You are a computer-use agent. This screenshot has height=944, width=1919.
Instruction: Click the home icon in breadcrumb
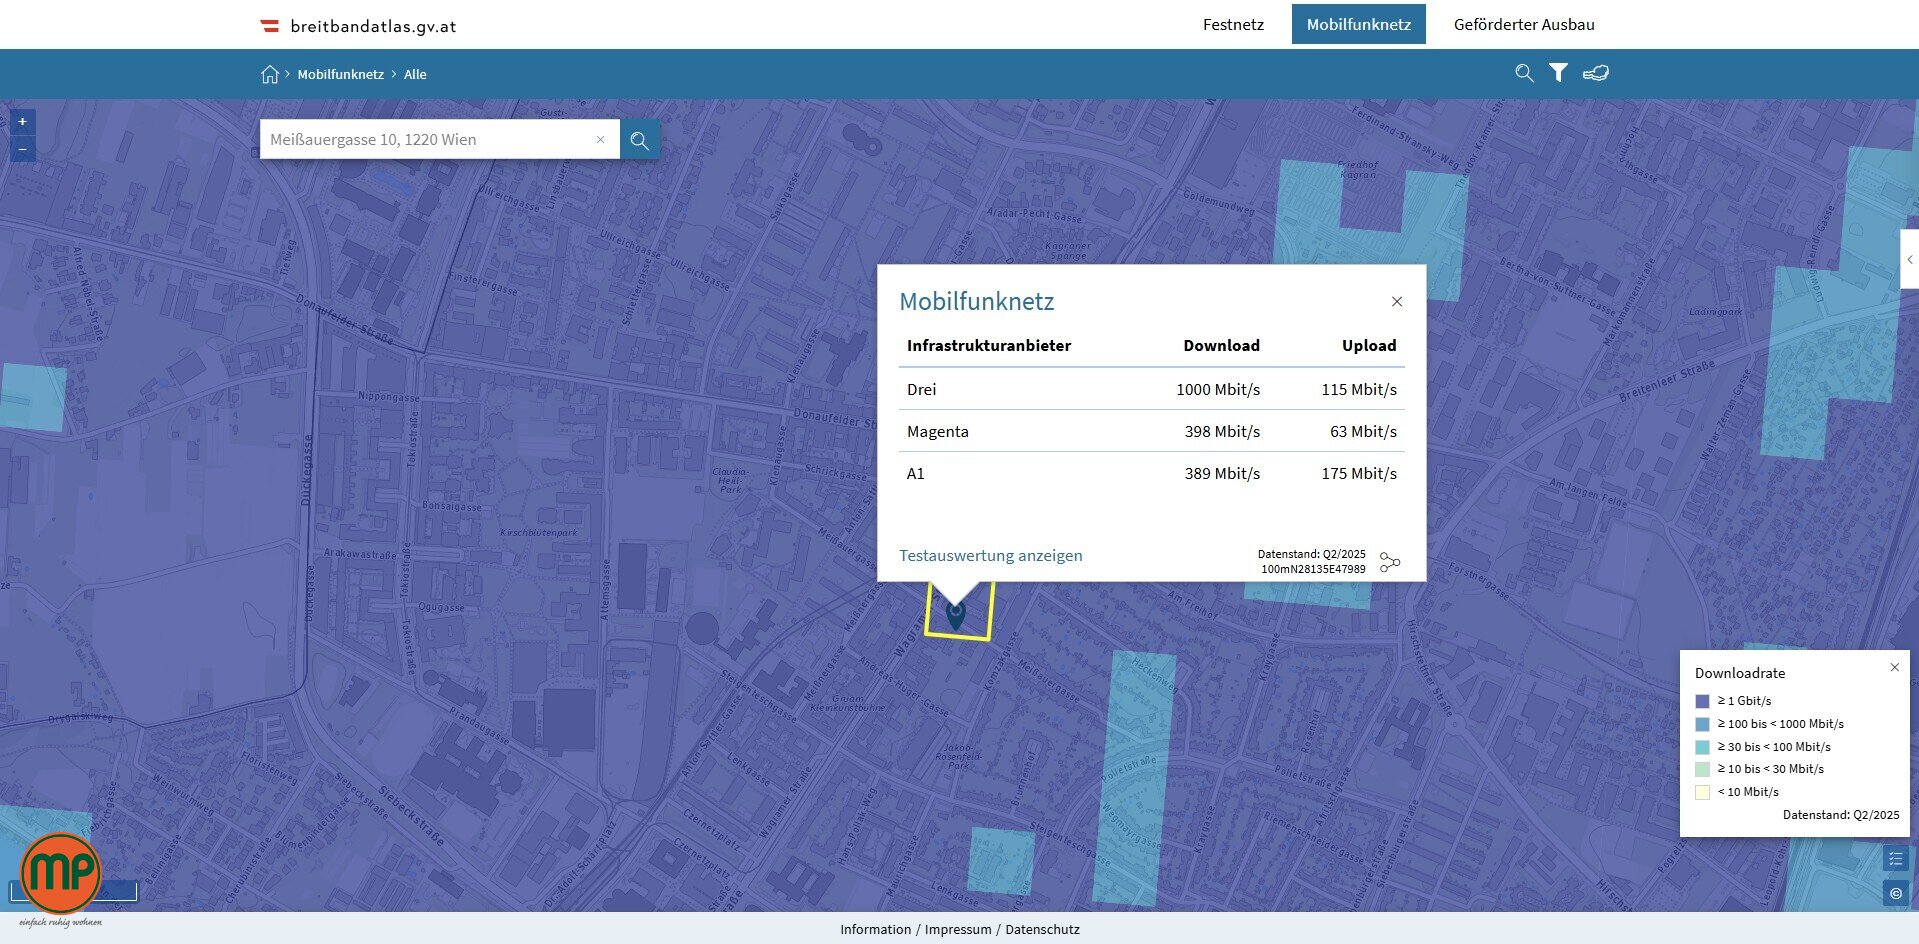[x=270, y=74]
